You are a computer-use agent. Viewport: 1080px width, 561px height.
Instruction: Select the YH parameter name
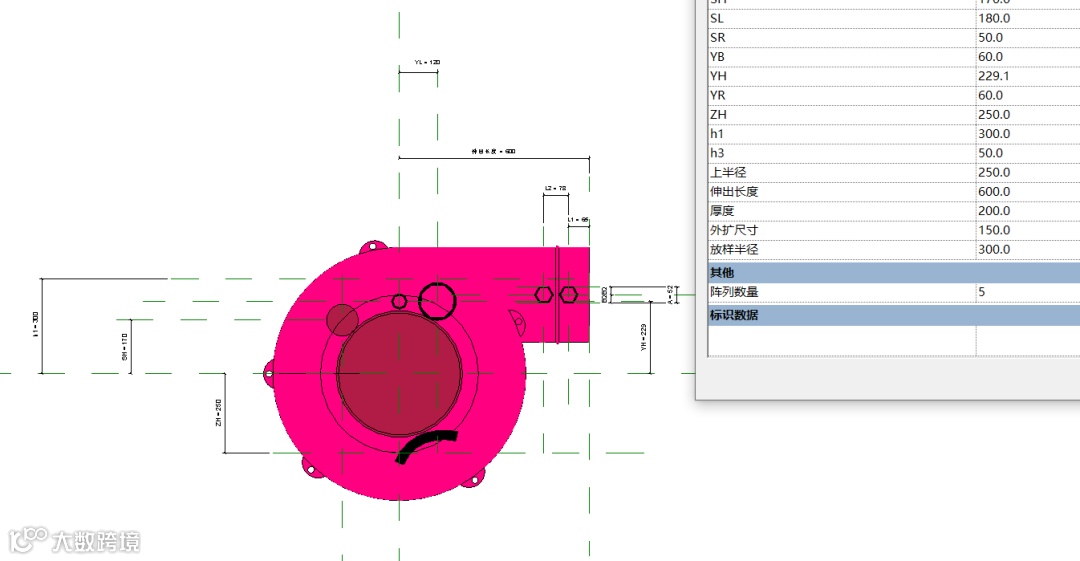pos(718,76)
